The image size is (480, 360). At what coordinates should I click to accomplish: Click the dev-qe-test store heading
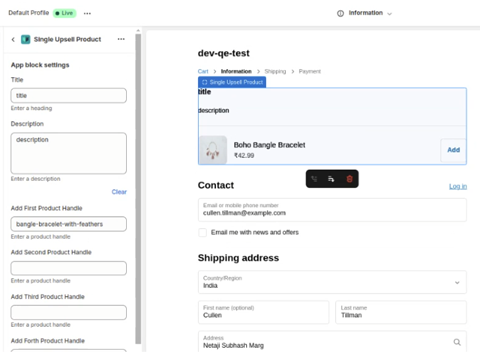(x=223, y=53)
